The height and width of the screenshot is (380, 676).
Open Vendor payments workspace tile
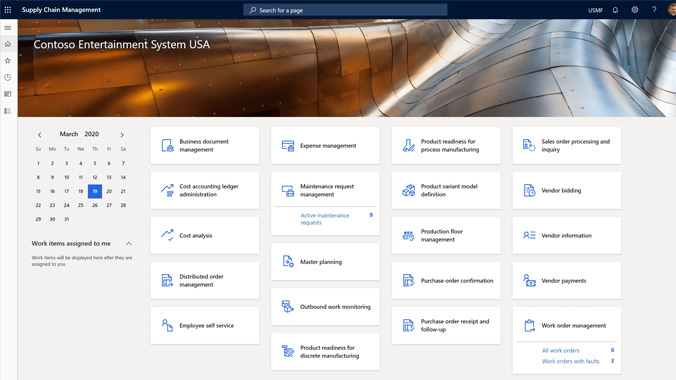pos(567,280)
